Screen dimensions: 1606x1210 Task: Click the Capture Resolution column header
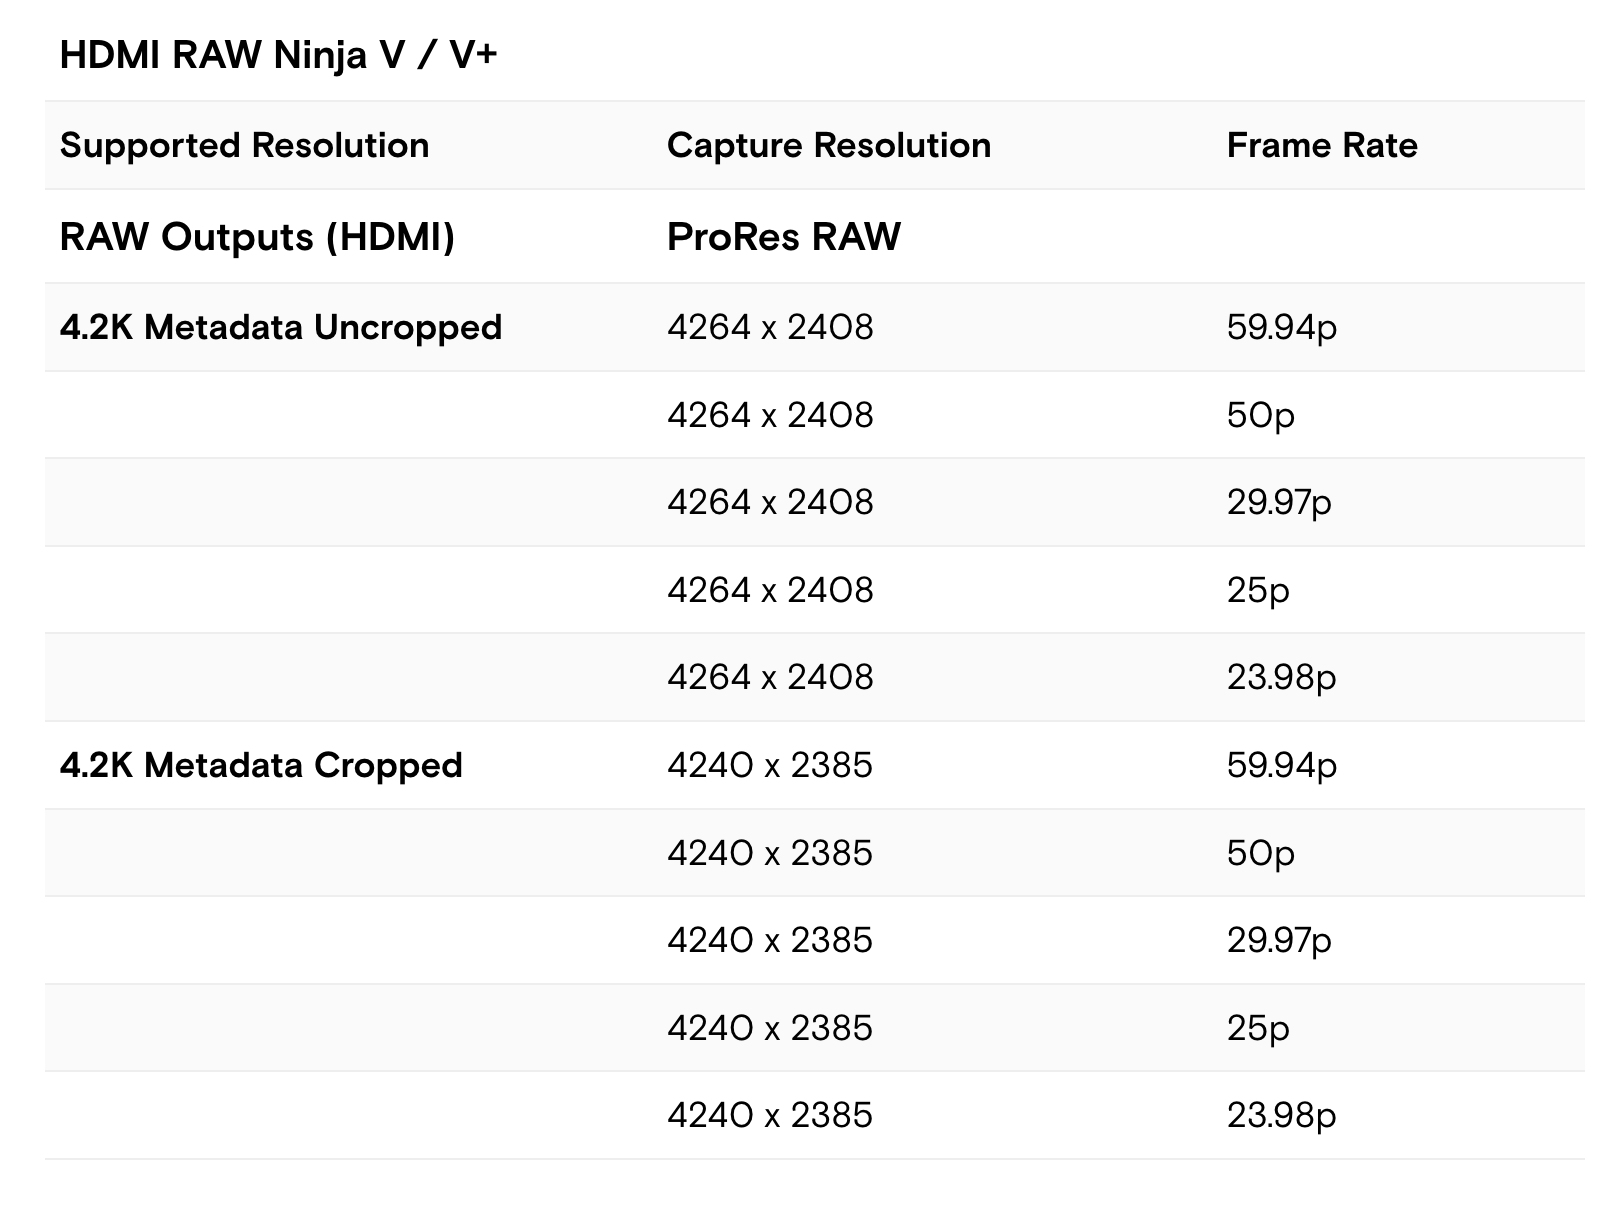(x=828, y=146)
